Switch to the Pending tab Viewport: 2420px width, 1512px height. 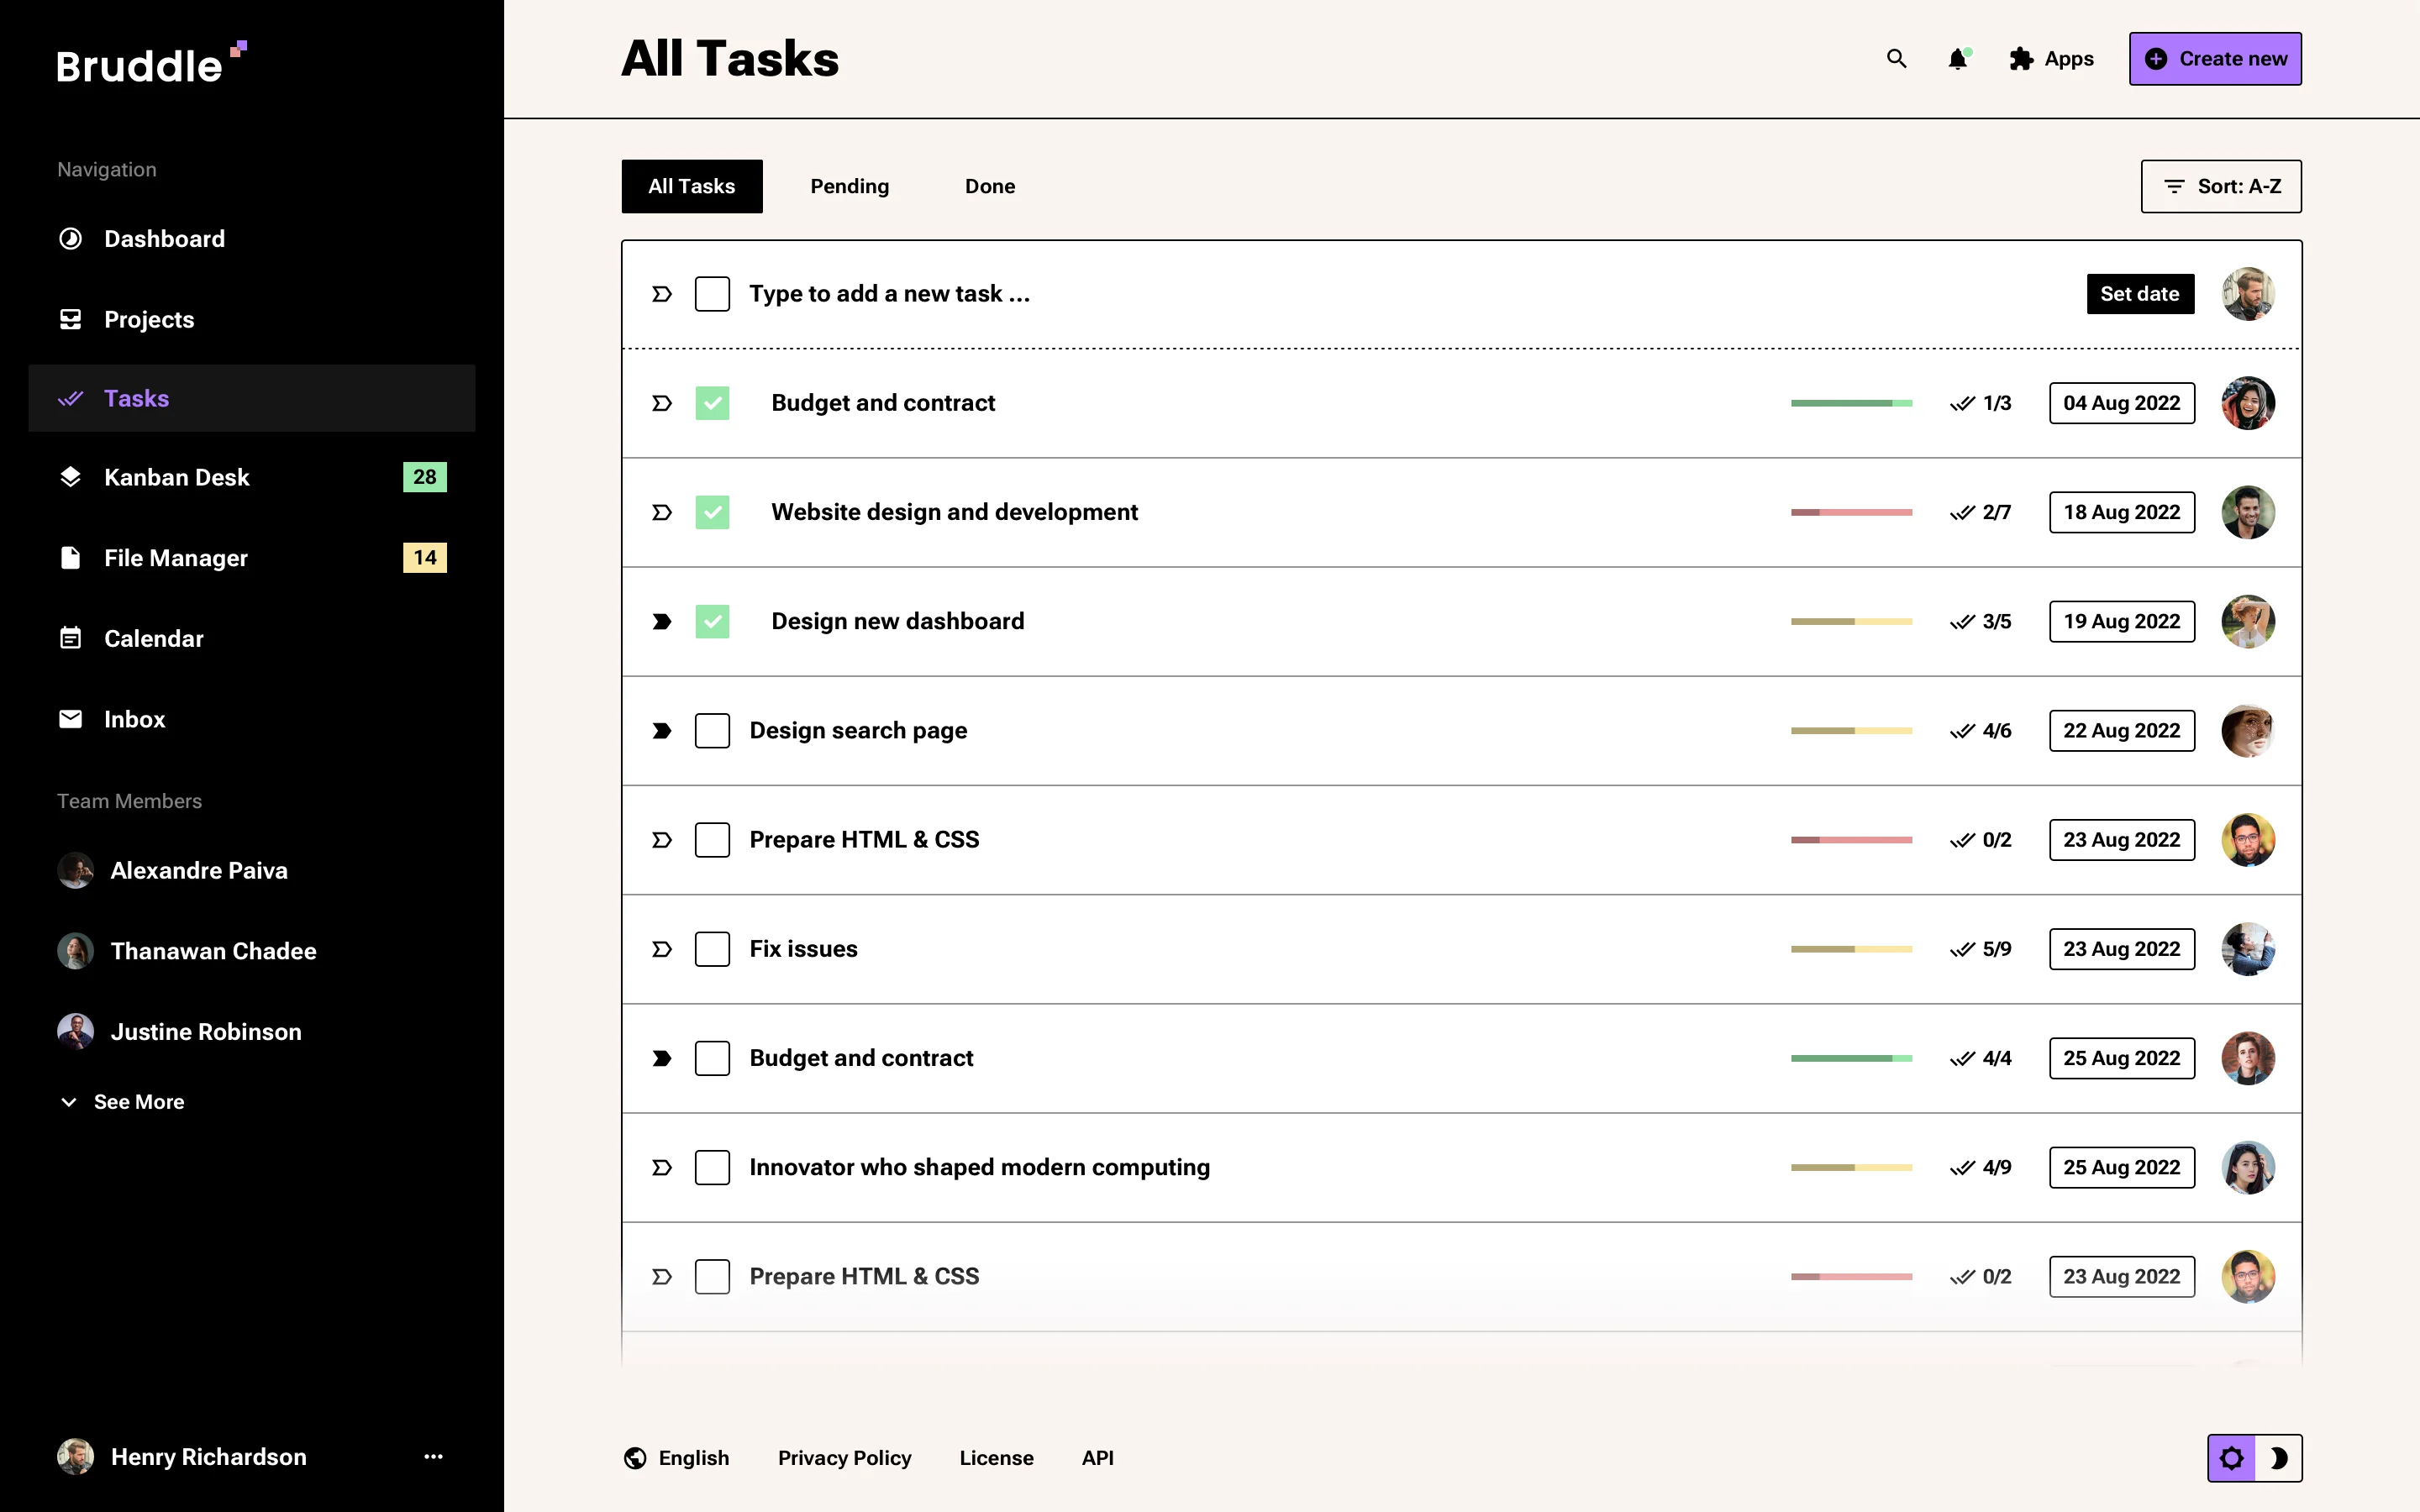(849, 186)
